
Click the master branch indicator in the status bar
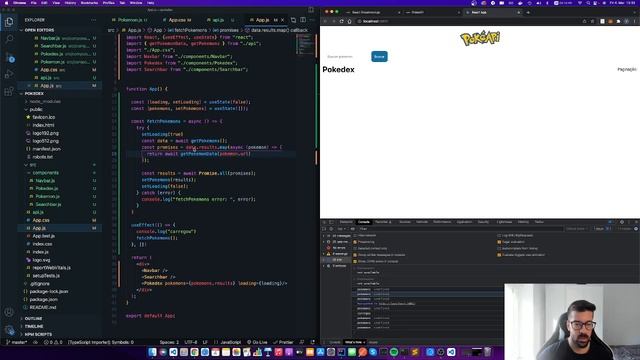pyautogui.click(x=16, y=342)
